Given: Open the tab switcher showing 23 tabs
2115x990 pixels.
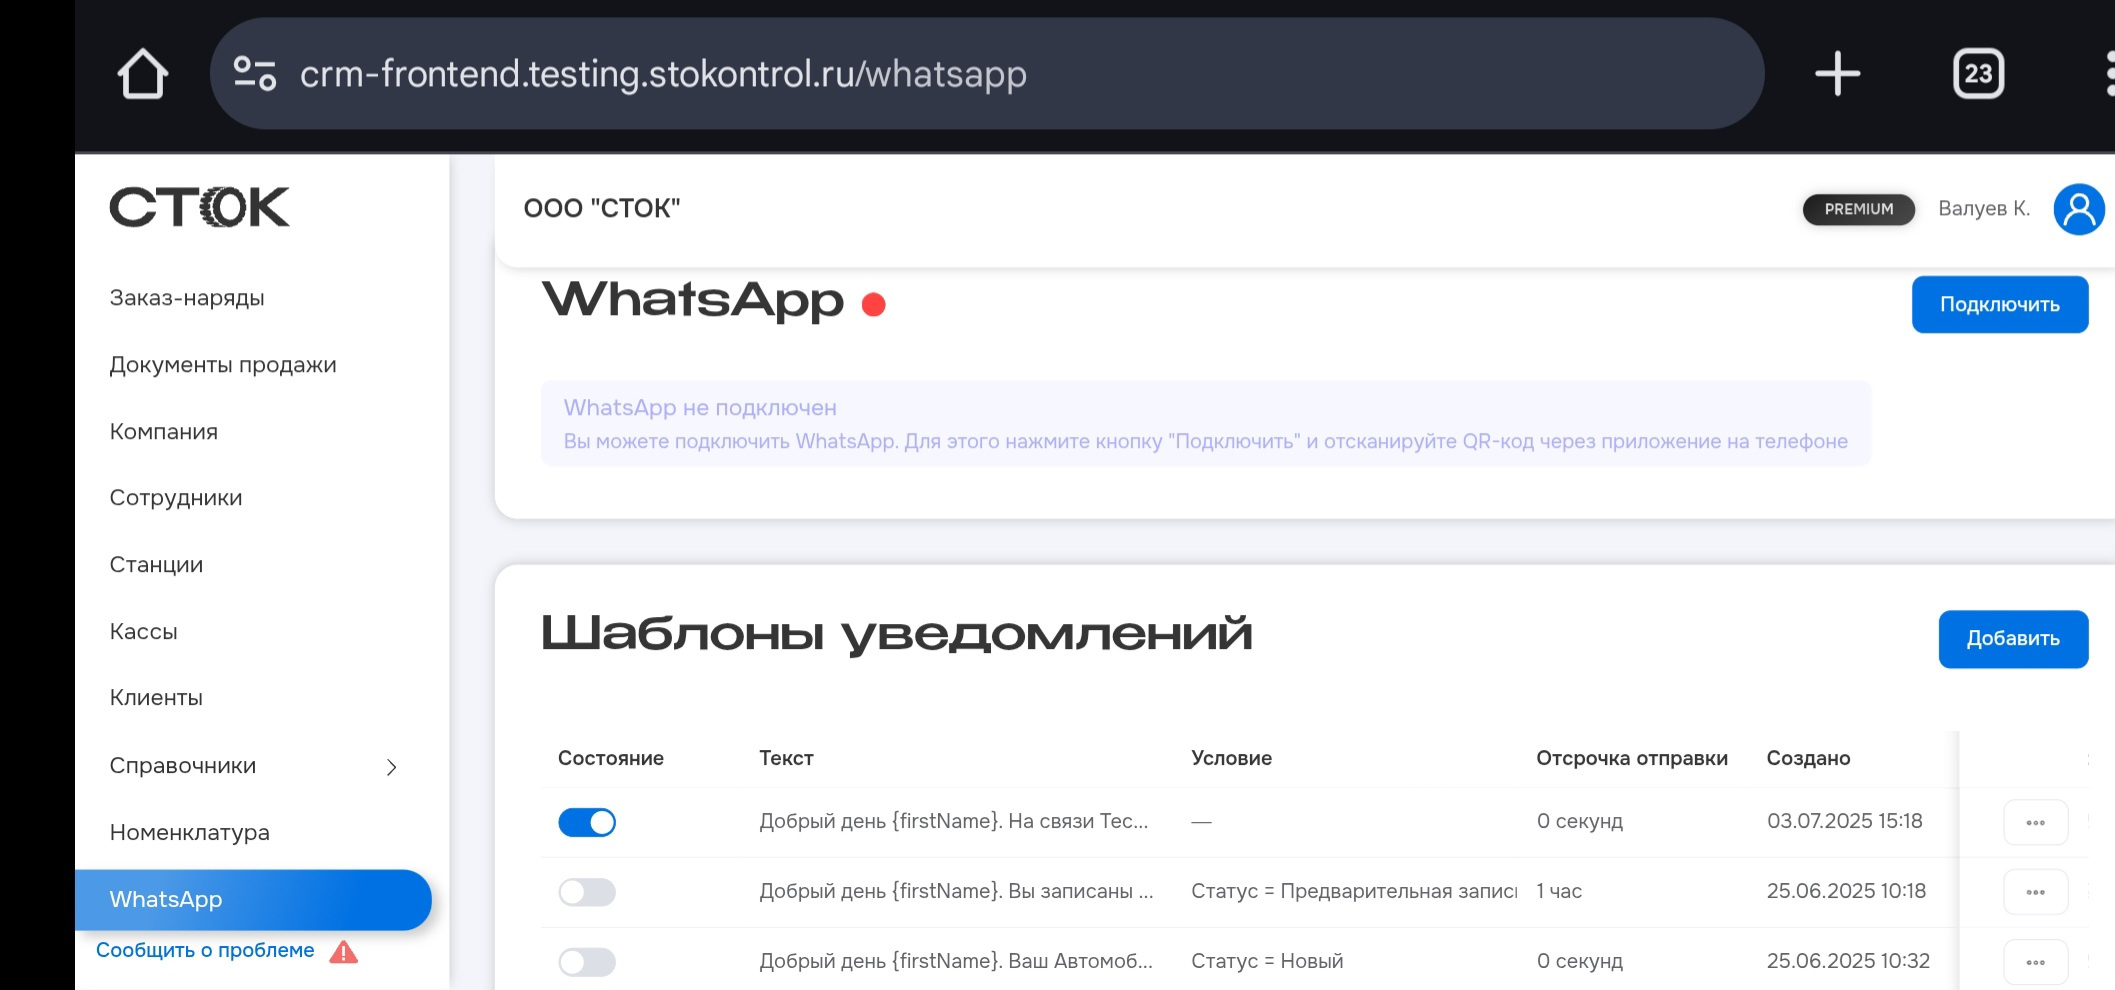Looking at the screenshot, I should click(x=1978, y=74).
